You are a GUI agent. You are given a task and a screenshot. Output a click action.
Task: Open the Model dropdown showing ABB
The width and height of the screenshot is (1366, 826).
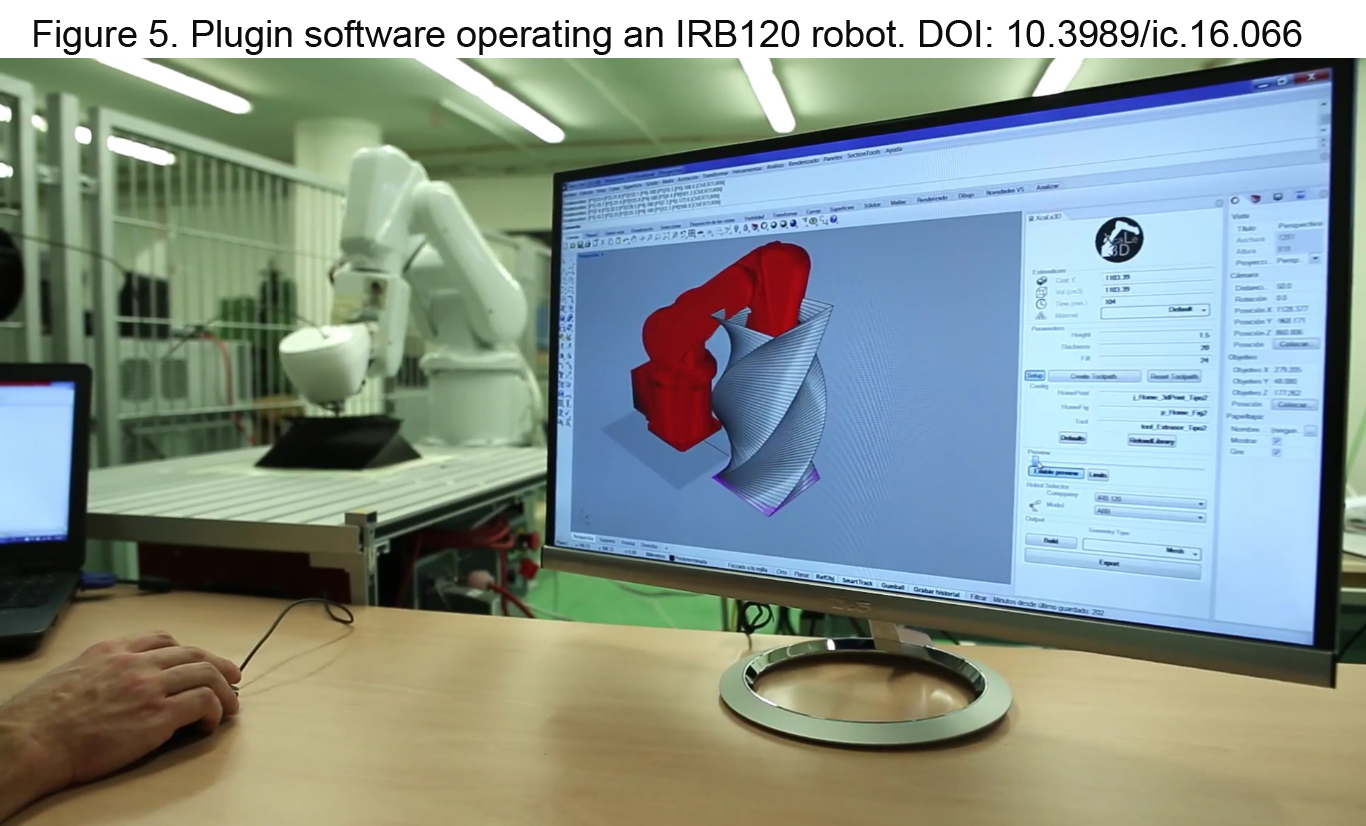pyautogui.click(x=1150, y=512)
